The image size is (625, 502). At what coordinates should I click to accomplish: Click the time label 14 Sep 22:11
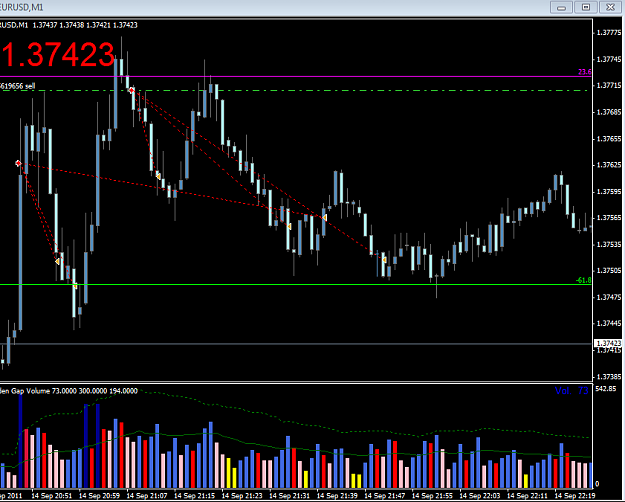tap(527, 496)
